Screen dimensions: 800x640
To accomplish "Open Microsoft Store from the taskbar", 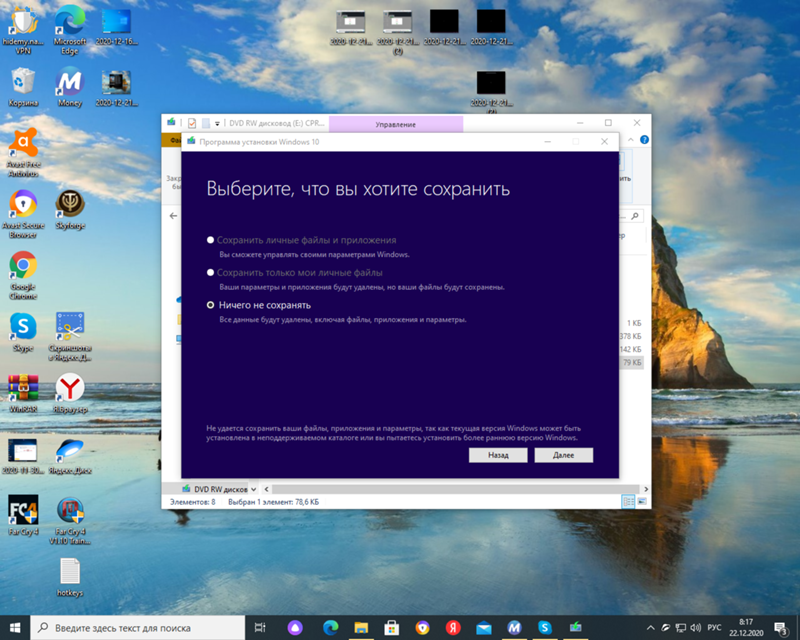I will point(392,628).
